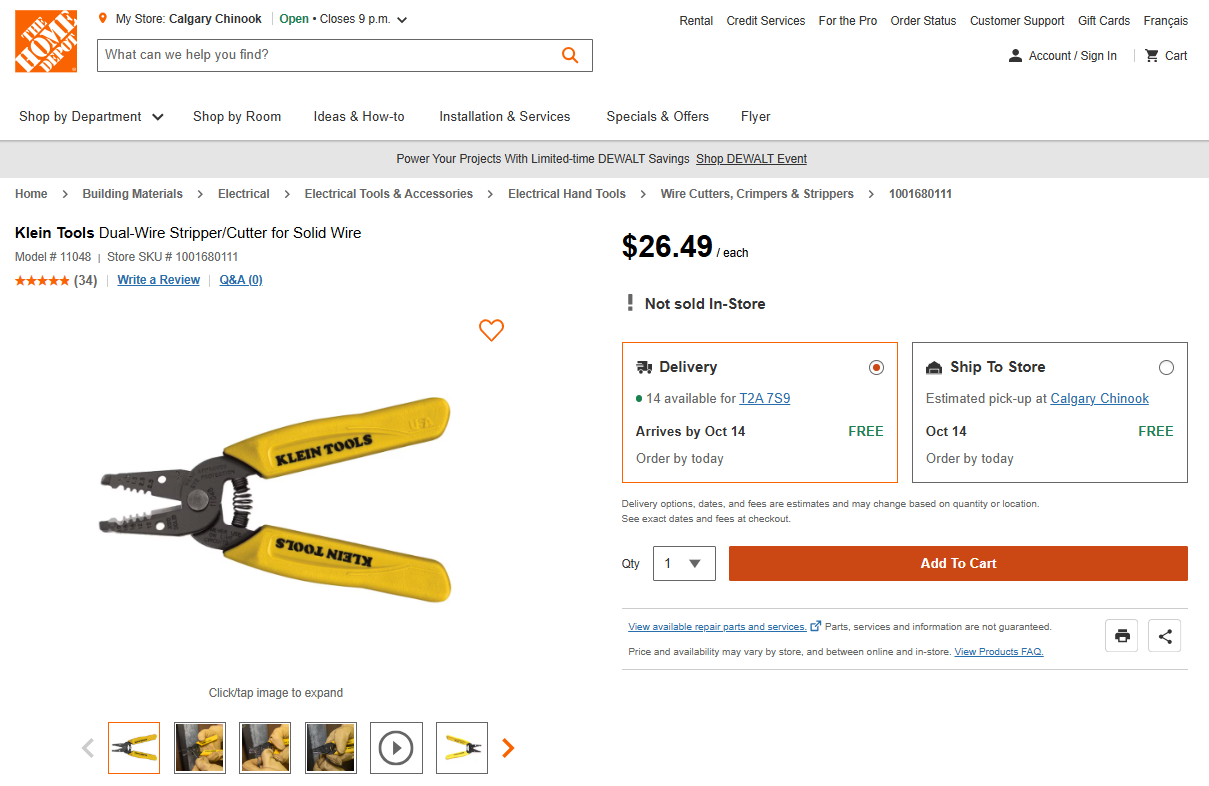This screenshot has width=1209, height=786.
Task: Click the share product icon
Action: pyautogui.click(x=1165, y=636)
